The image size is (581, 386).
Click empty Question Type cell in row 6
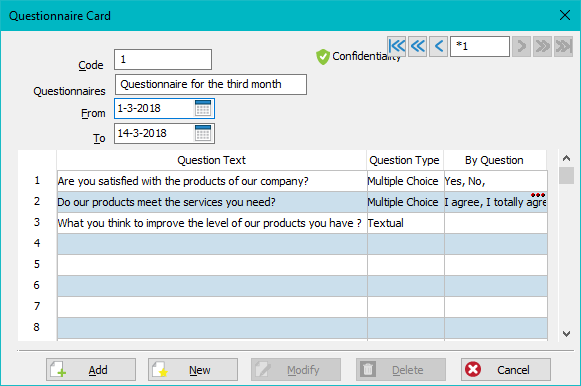pyautogui.click(x=406, y=286)
